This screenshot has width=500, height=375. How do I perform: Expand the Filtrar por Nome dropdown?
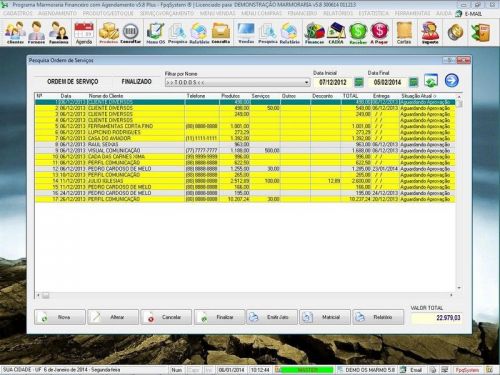(x=306, y=82)
